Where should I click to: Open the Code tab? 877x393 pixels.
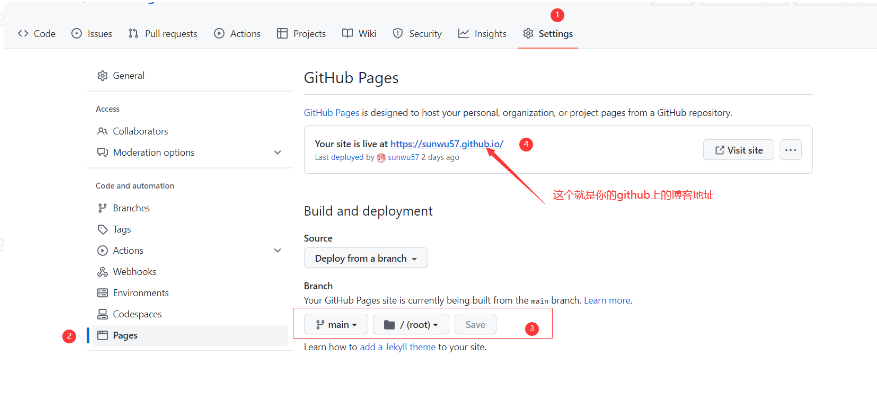pos(36,34)
